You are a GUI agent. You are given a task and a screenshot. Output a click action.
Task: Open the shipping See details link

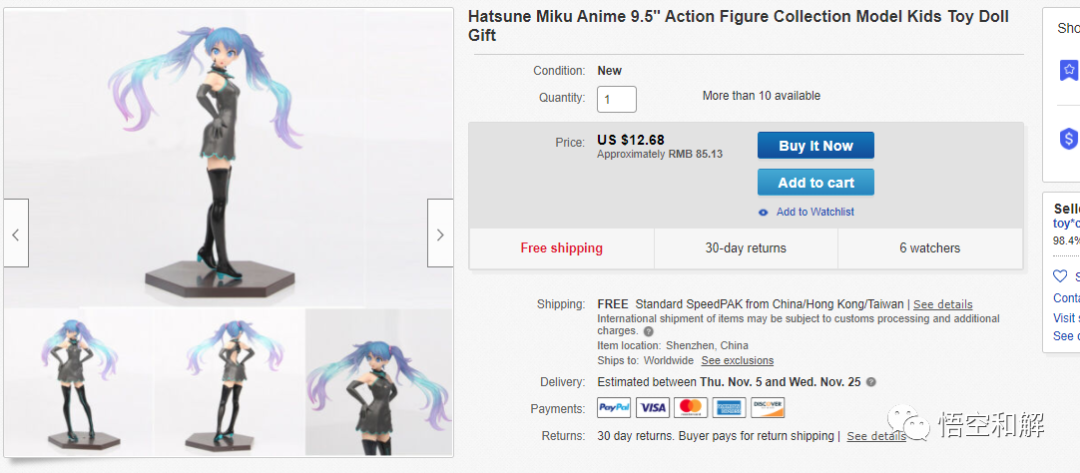pos(942,304)
